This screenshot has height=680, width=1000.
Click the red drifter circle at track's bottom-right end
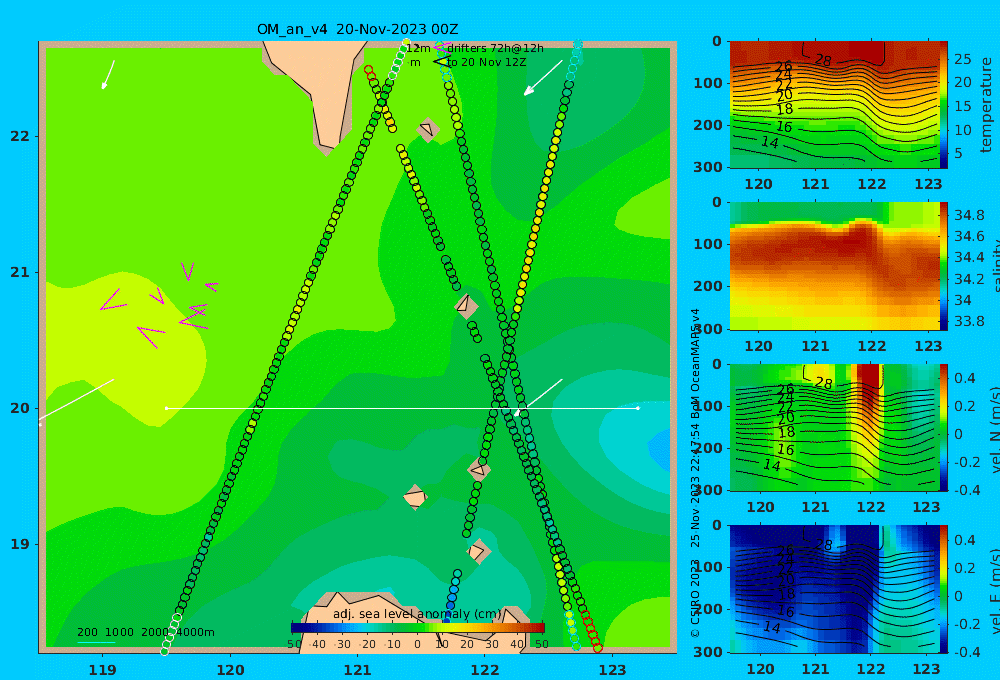[x=598, y=648]
